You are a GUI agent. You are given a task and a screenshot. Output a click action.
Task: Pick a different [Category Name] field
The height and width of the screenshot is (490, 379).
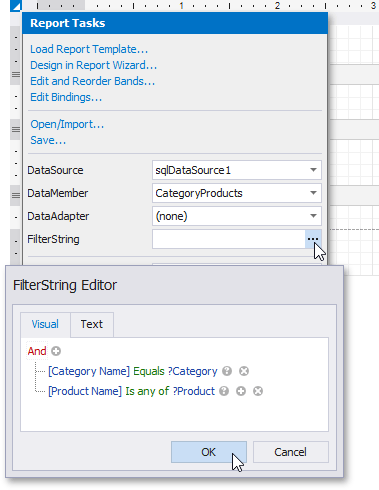click(x=89, y=371)
